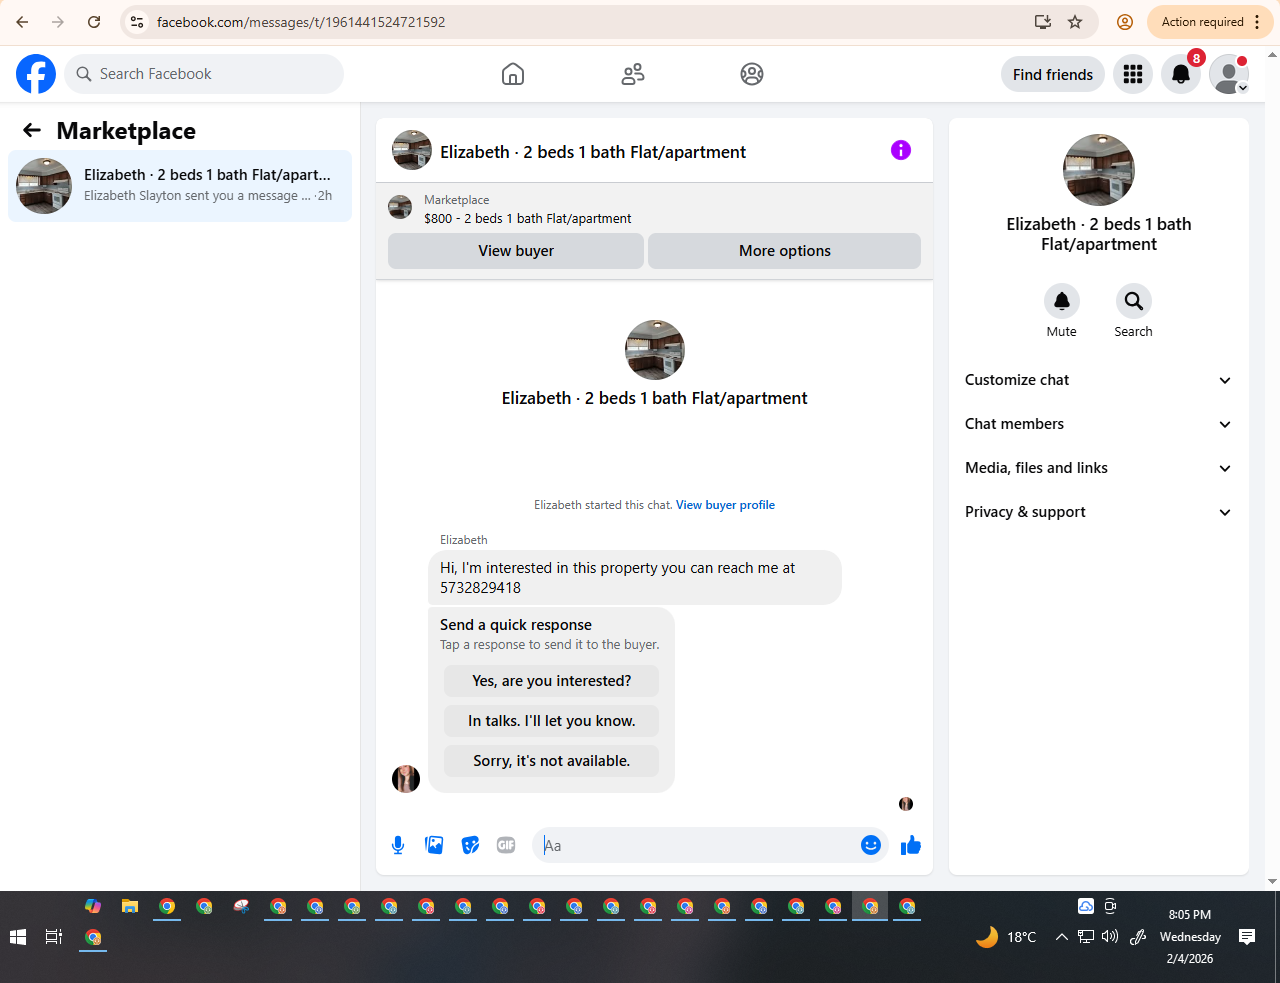1280x983 pixels.
Task: Open the notifications bell with 8 badge
Action: (1181, 74)
